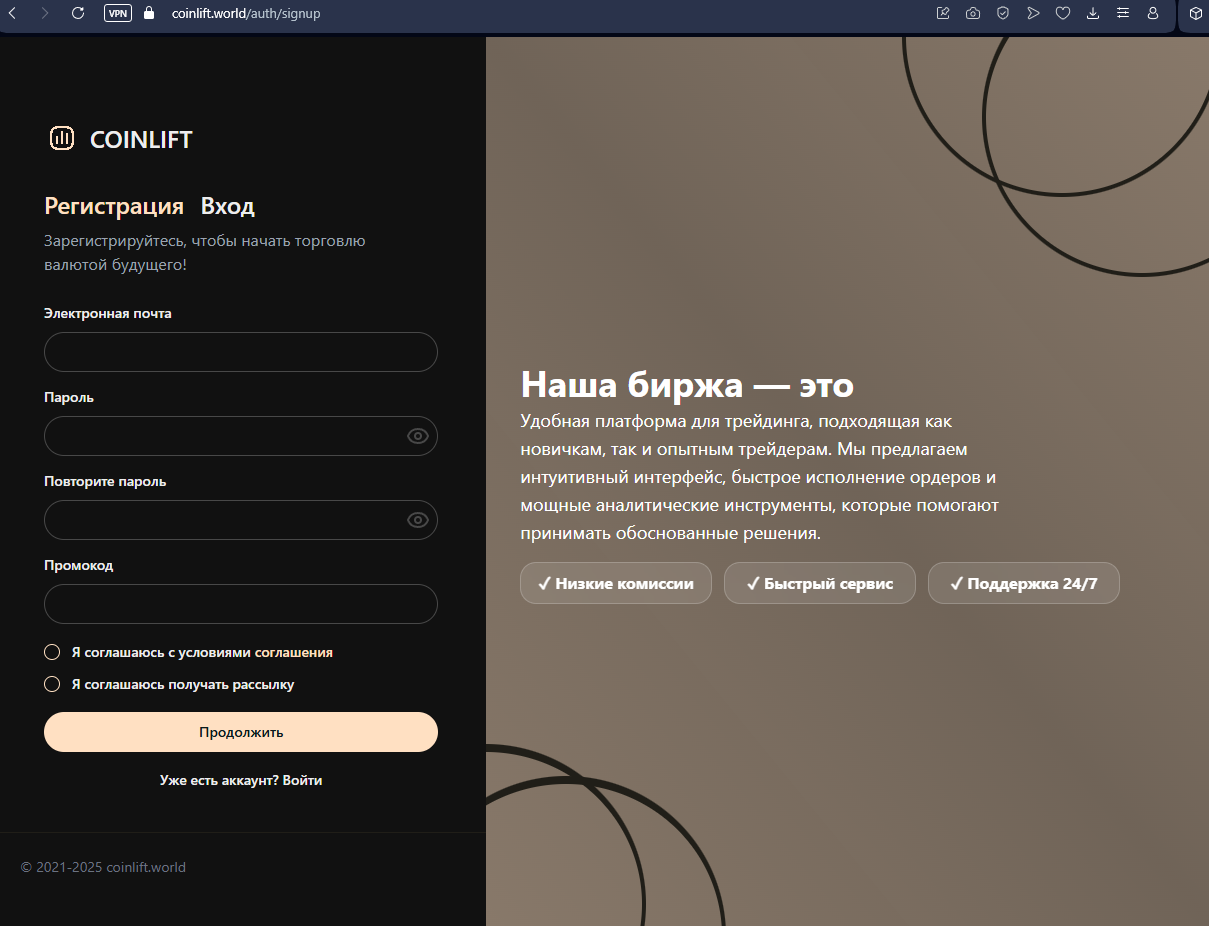Viewport: 1209px width, 926px height.
Task: Open the VPN badge in the address bar
Action: [x=118, y=13]
